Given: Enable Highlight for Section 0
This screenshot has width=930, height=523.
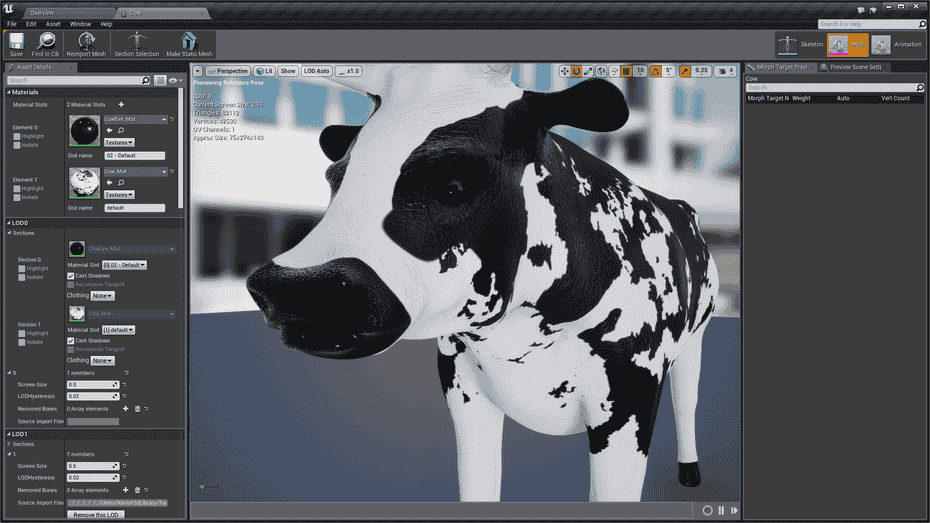Looking at the screenshot, I should pos(21,269).
